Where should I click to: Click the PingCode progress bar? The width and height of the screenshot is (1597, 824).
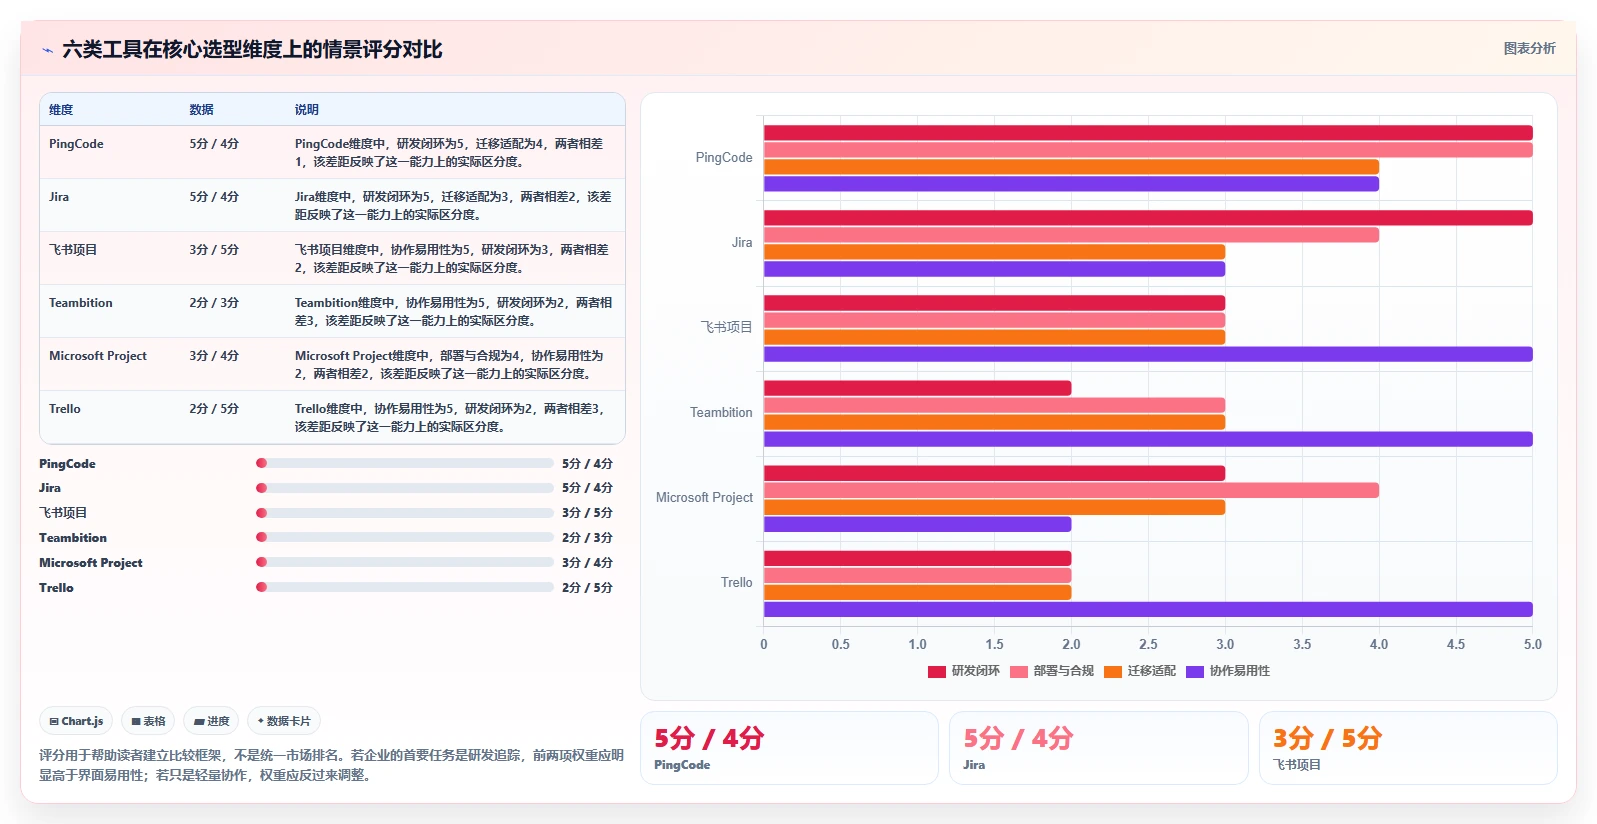click(405, 463)
